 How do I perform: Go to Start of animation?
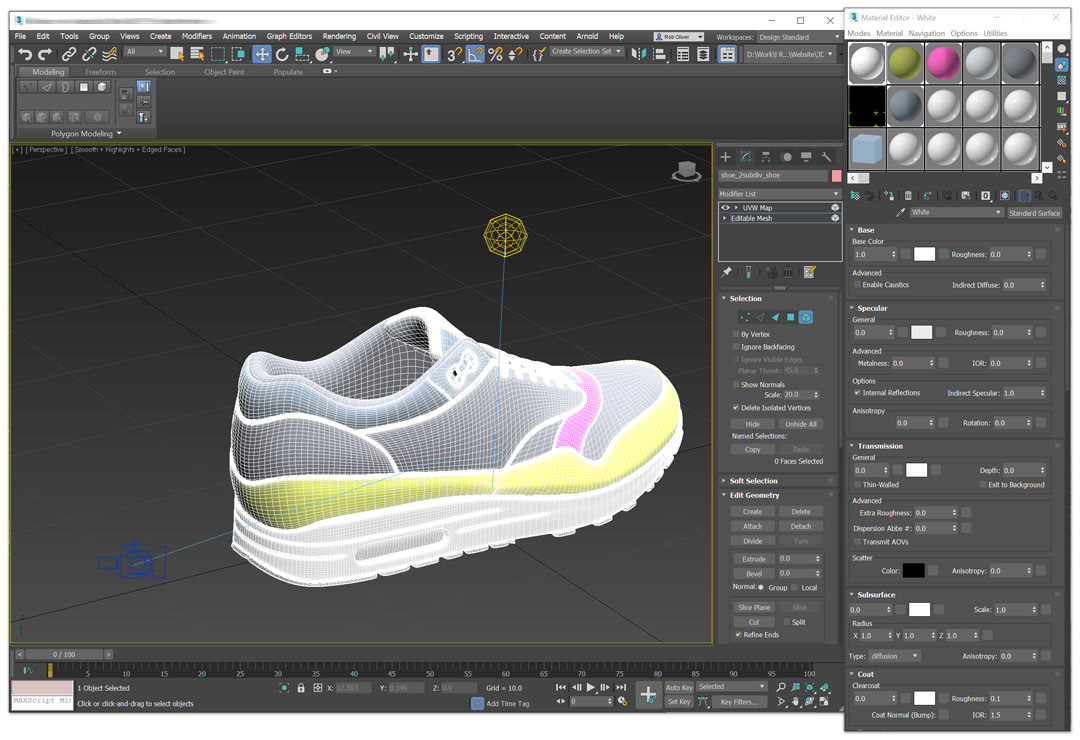click(561, 688)
